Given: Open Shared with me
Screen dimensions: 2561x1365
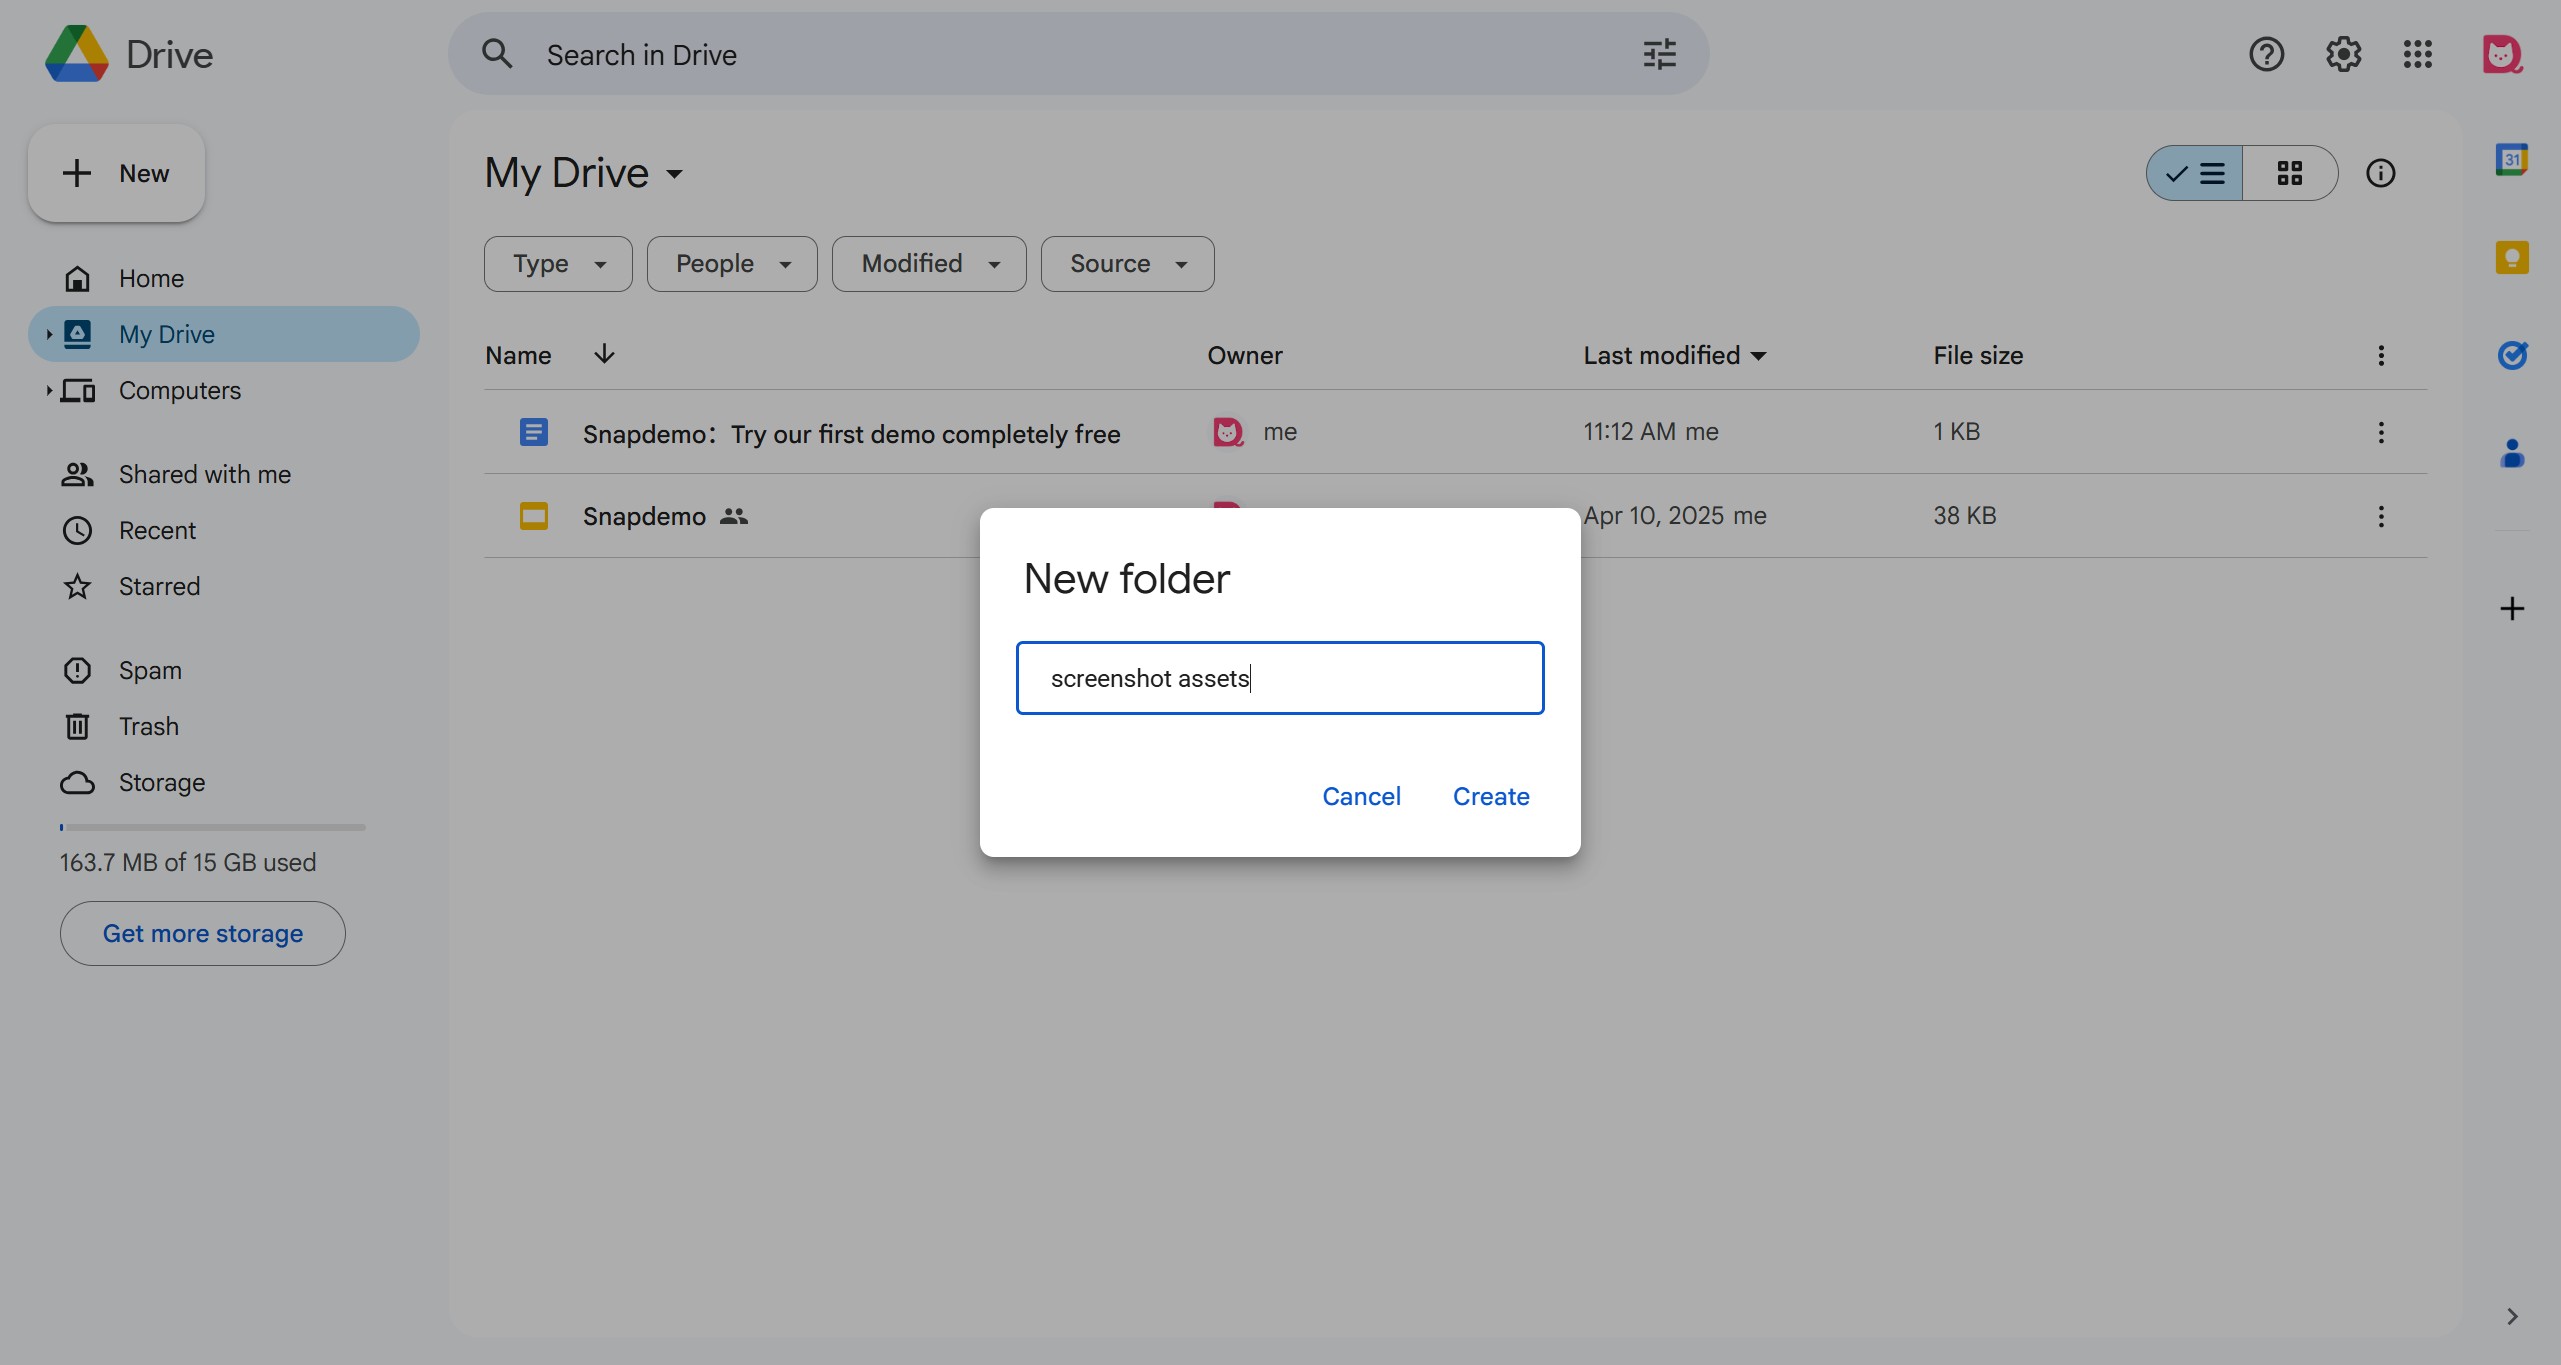Looking at the screenshot, I should coord(224,474).
